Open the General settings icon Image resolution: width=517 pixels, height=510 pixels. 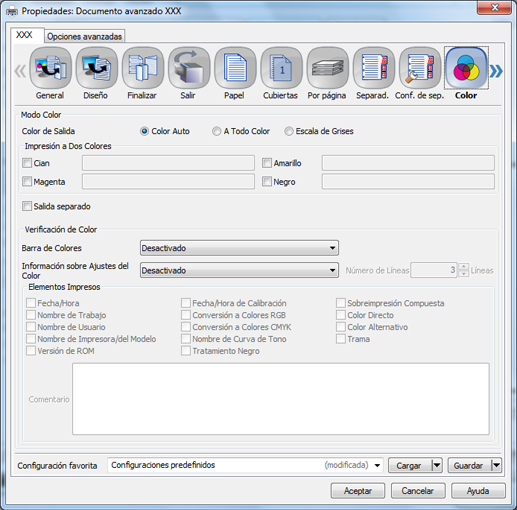[50, 68]
